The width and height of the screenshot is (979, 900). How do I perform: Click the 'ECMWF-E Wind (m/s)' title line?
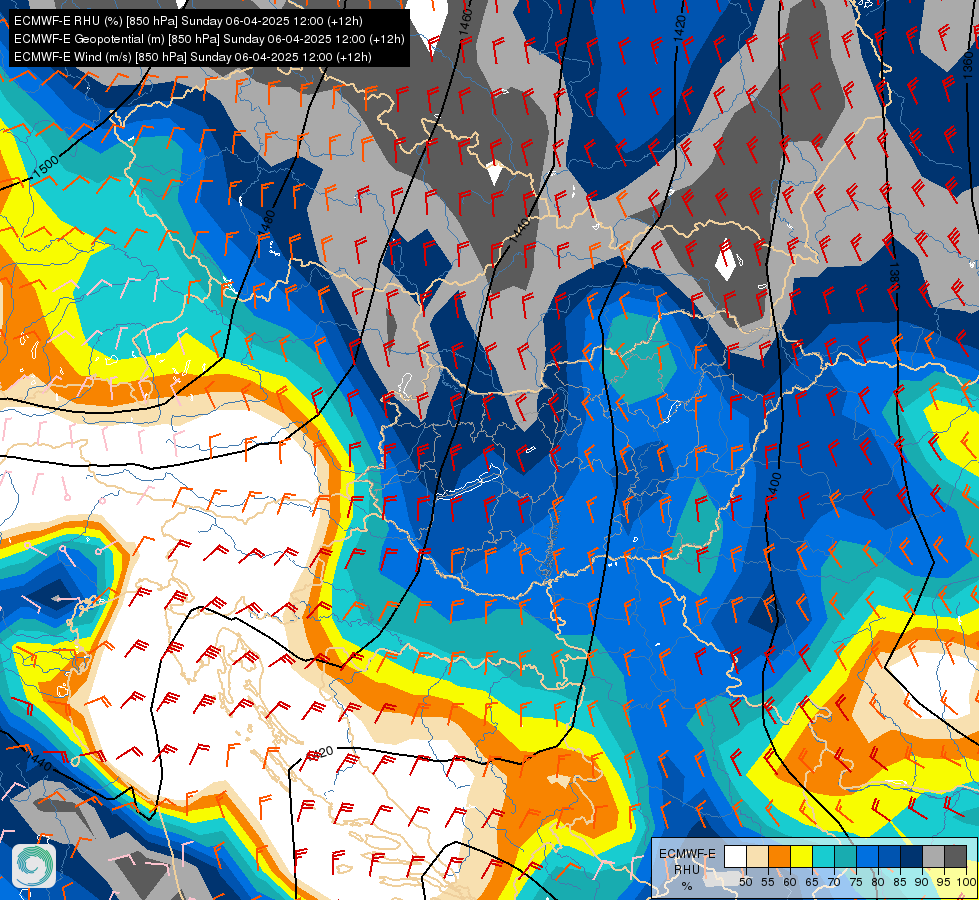tap(193, 57)
